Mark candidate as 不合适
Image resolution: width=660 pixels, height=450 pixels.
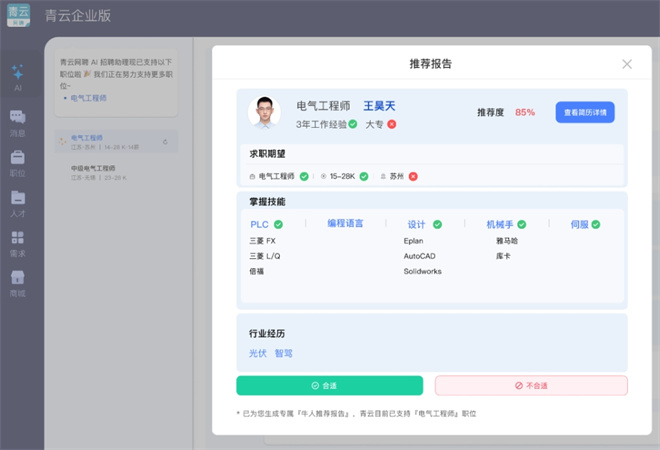pos(531,385)
